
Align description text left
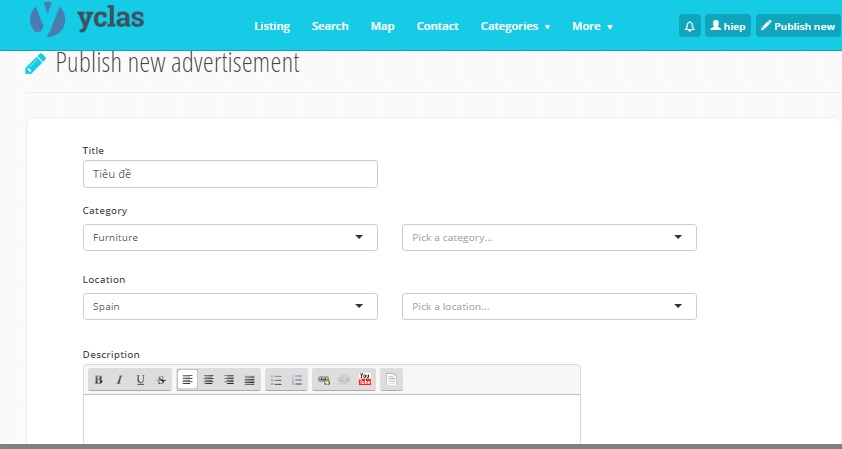coord(187,380)
